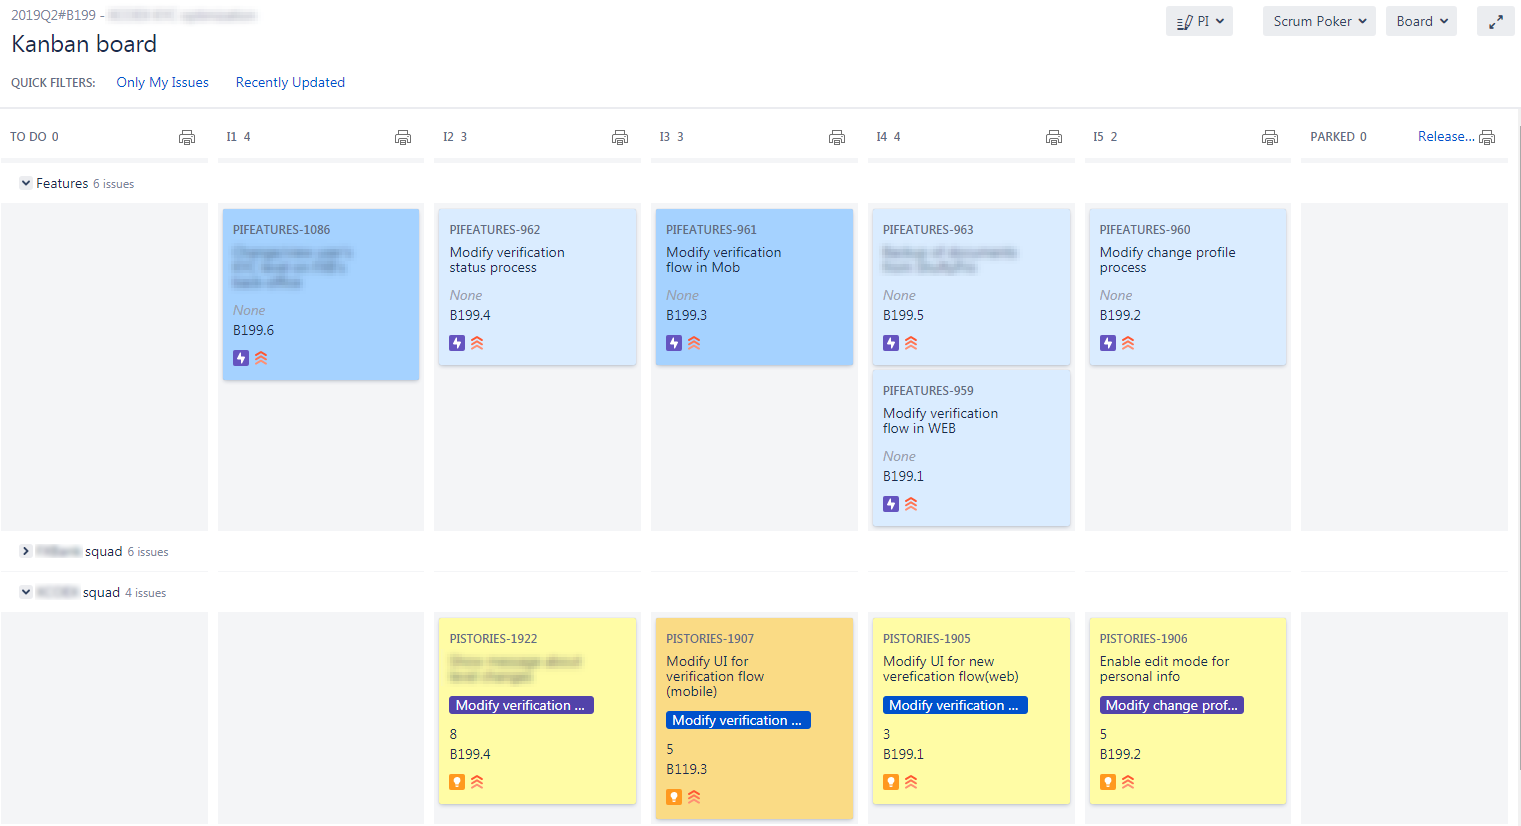Open issue key PISTORIES-1907
Screen dimensions: 1521x826
pyautogui.click(x=710, y=638)
